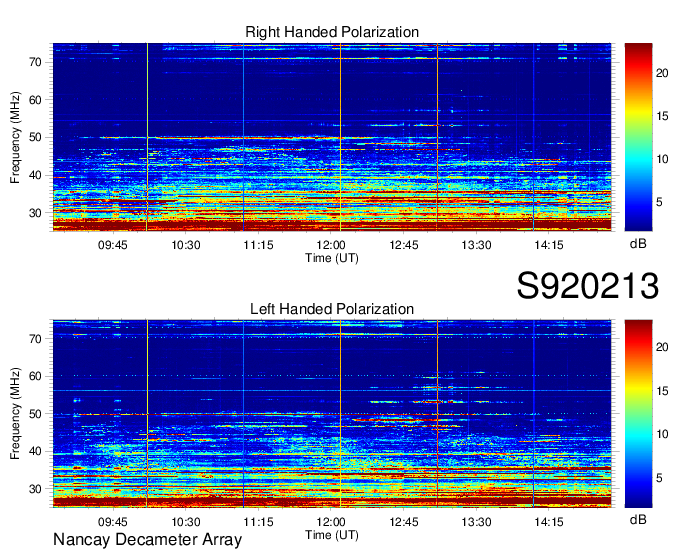Click the 10 dB label on the left-handed color bar
This screenshot has height=552, width=680.
[662, 434]
